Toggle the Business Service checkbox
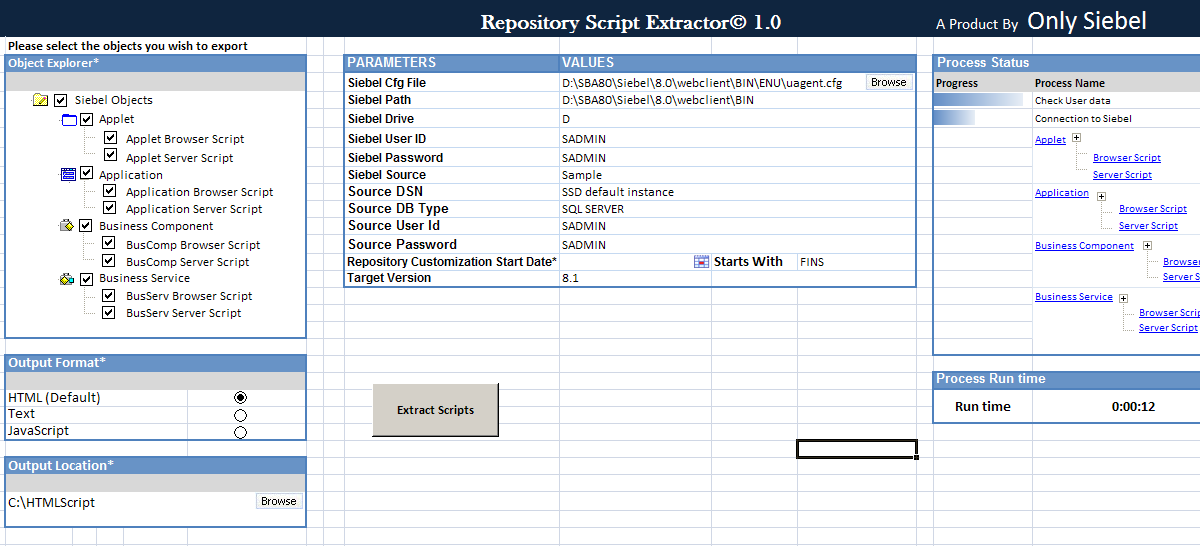 coord(87,278)
